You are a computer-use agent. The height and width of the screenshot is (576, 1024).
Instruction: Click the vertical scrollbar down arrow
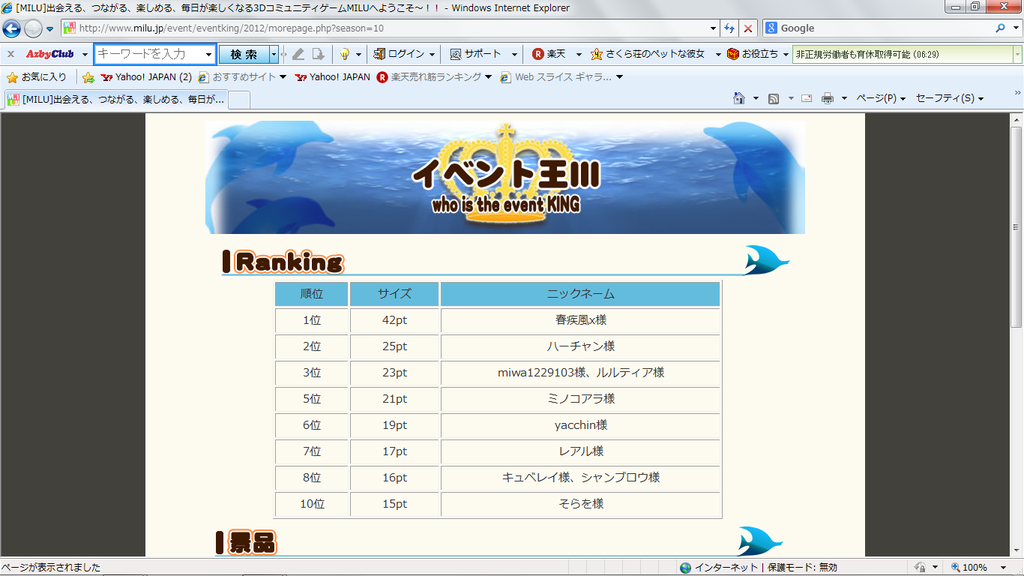click(1016, 549)
